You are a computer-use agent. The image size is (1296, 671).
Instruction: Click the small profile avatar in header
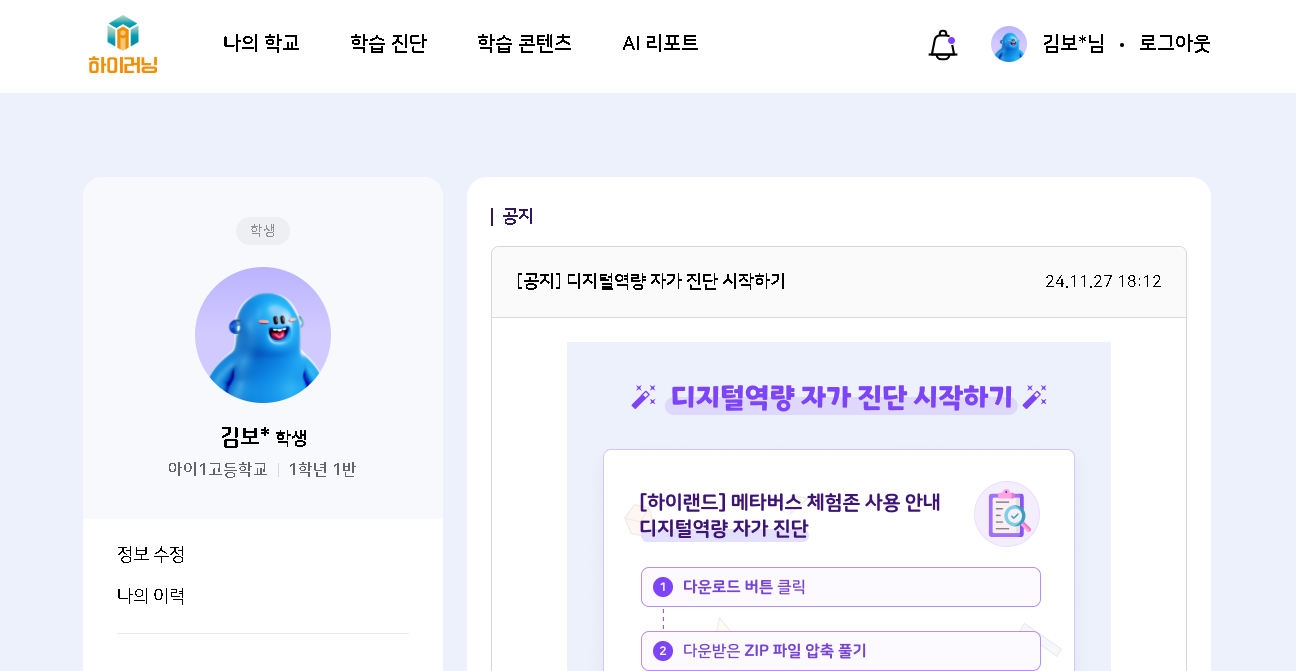1008,44
